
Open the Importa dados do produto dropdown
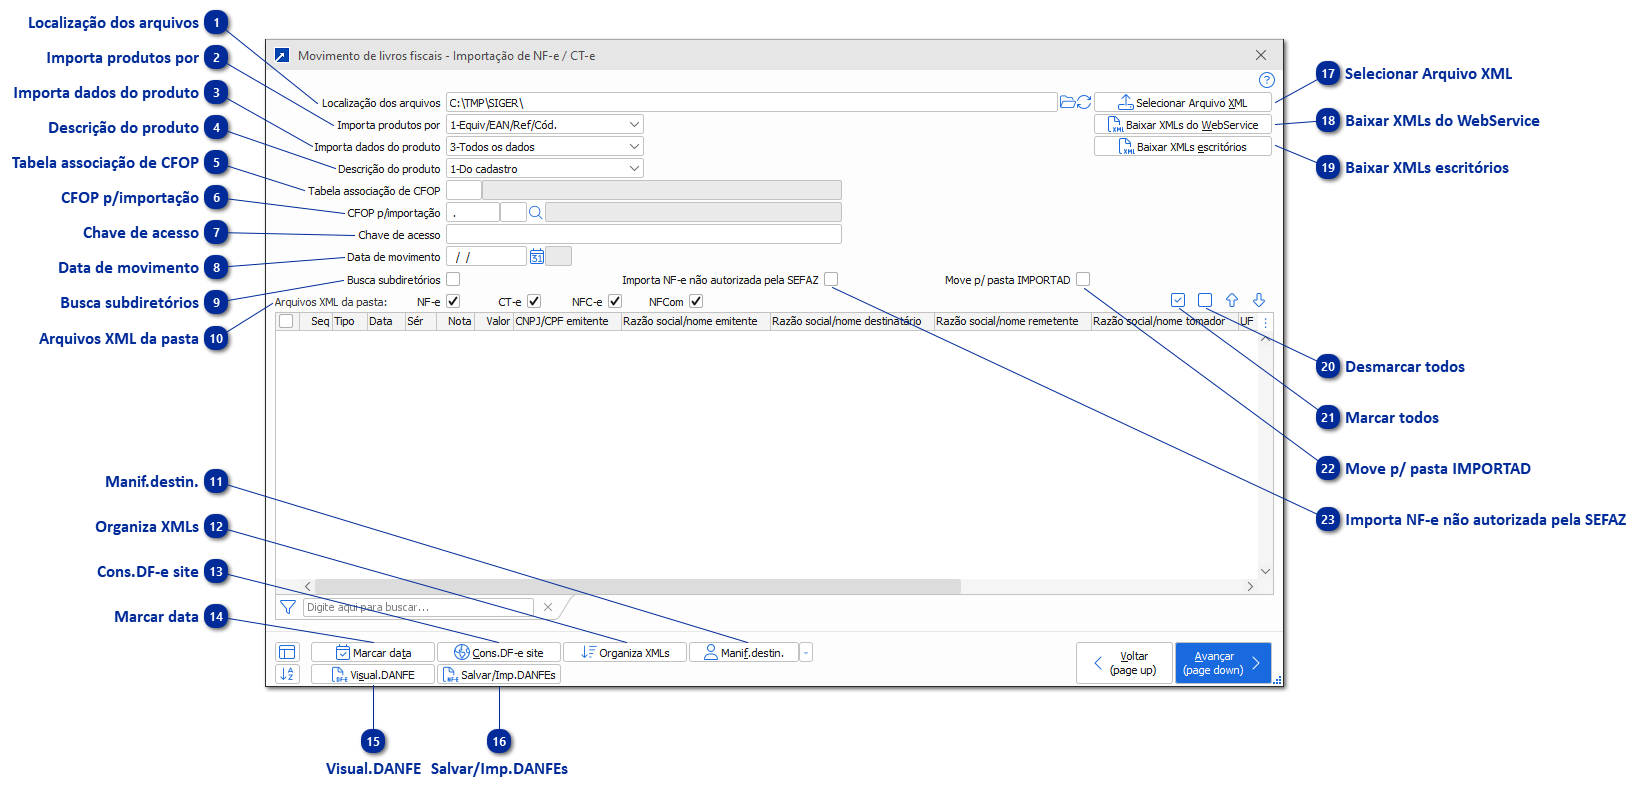pyautogui.click(x=634, y=147)
